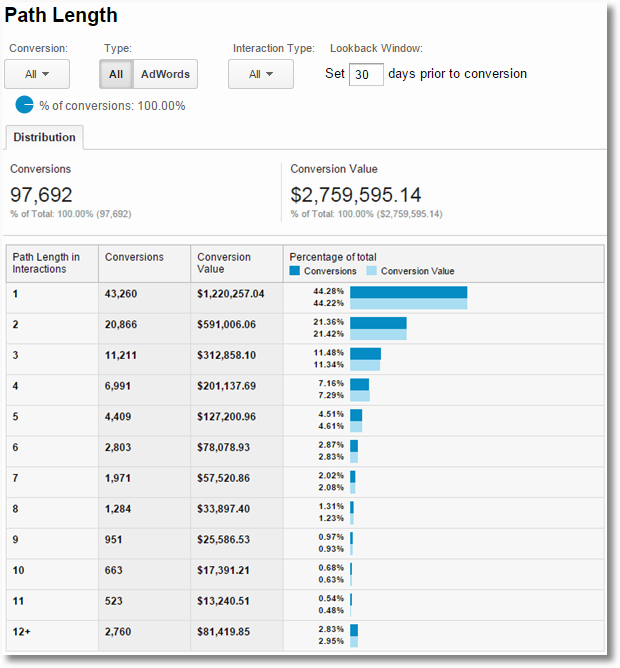Click the 97,692 total conversions metric
The height and width of the screenshot is (668, 620).
tap(41, 195)
